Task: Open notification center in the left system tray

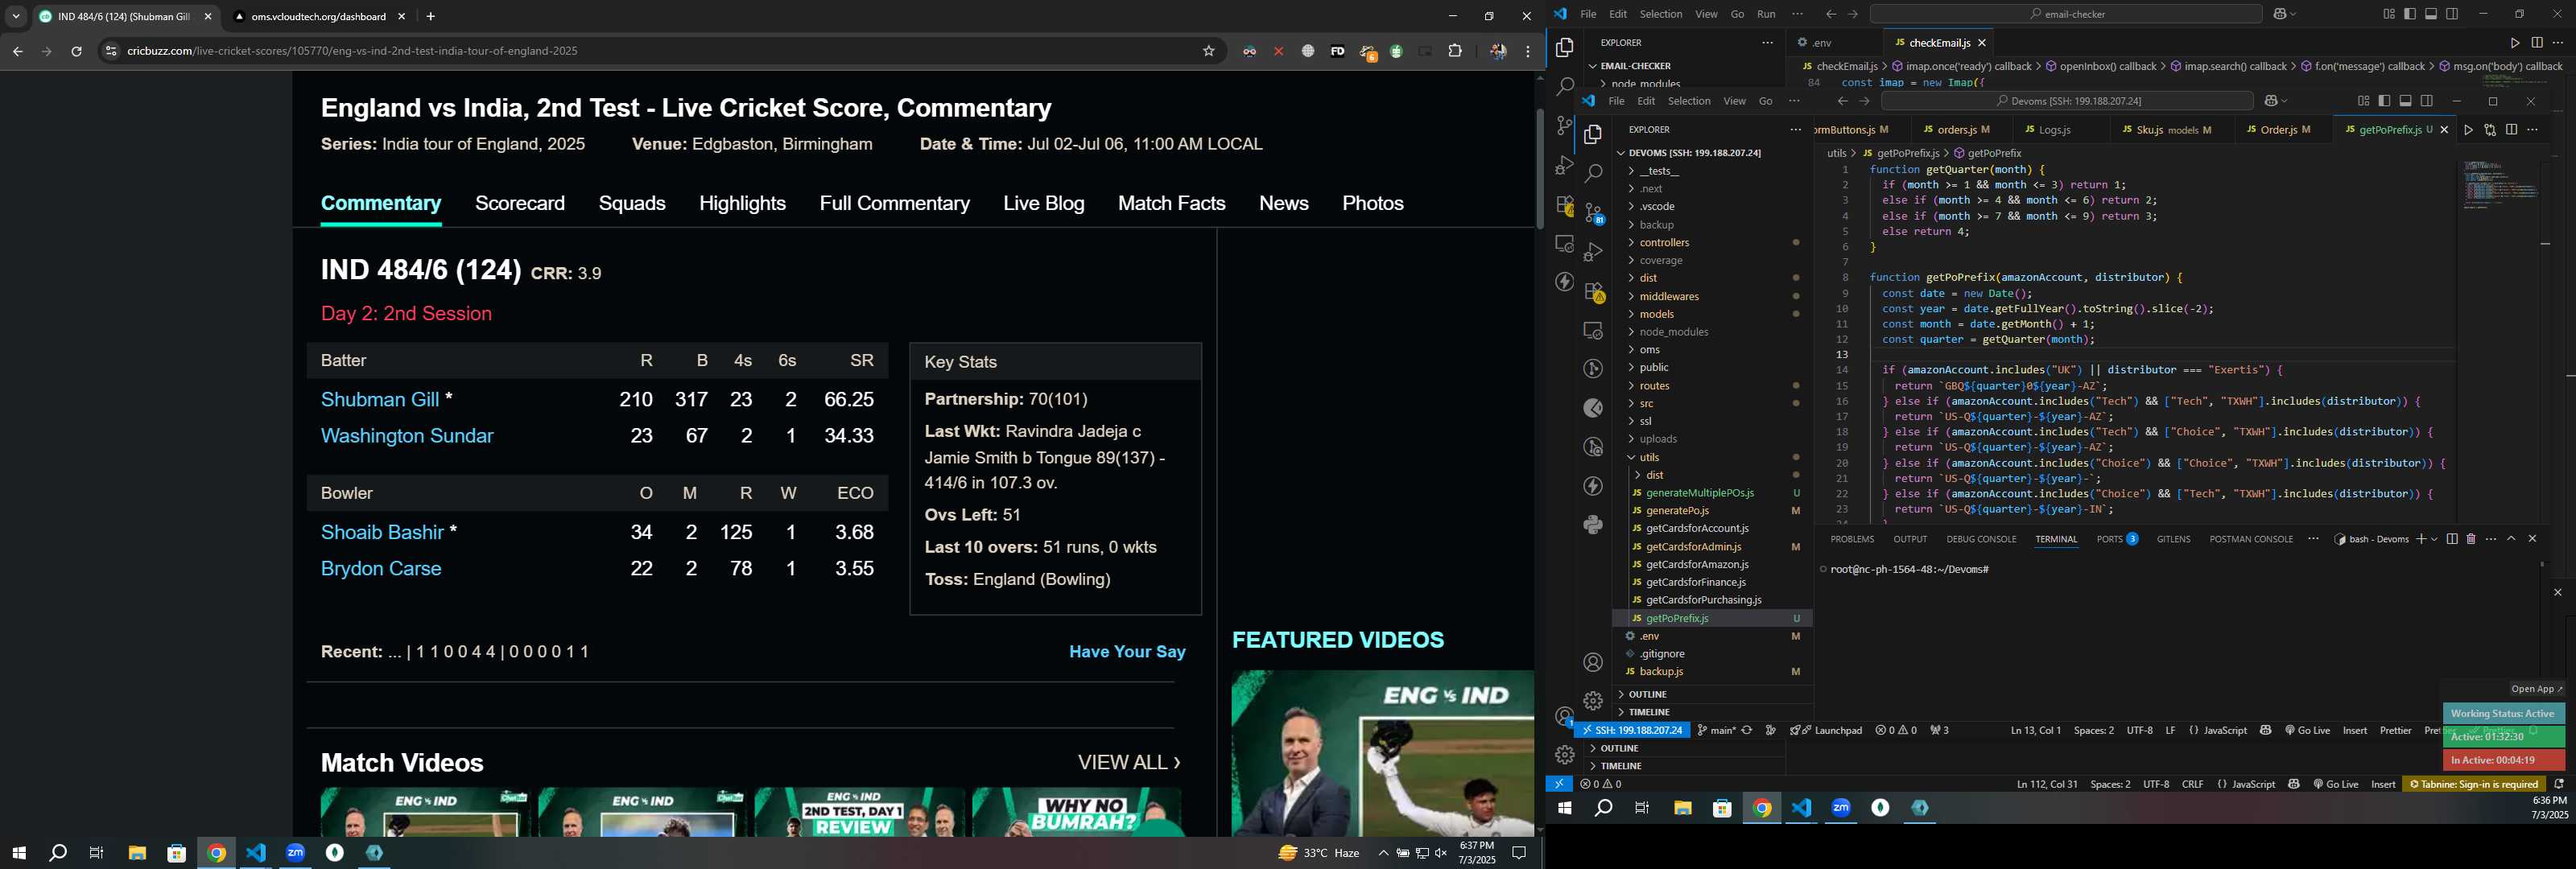Action: pos(1518,853)
